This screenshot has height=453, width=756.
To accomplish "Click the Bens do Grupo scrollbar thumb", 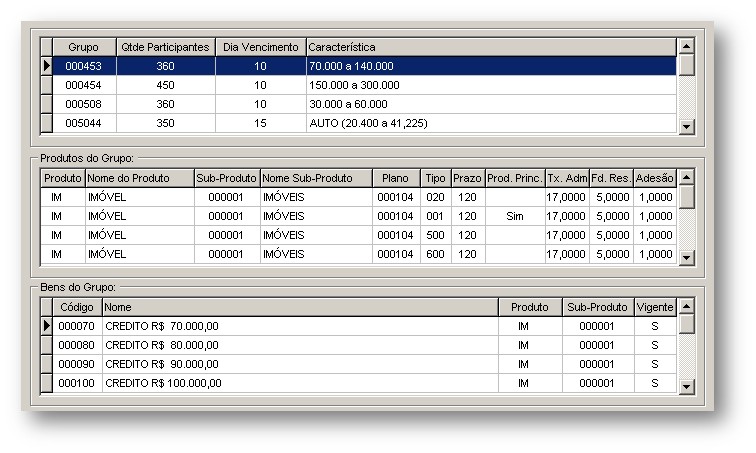I will click(x=686, y=324).
